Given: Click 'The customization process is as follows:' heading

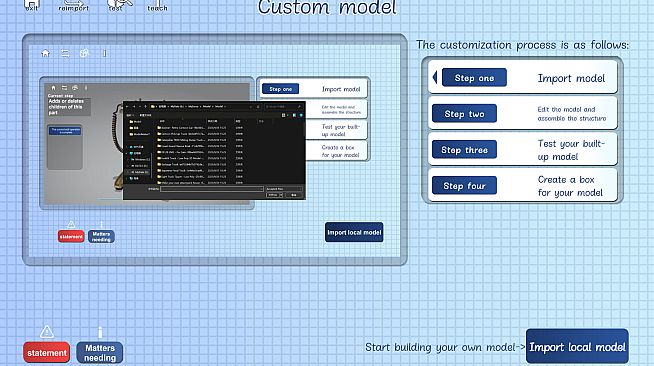Looking at the screenshot, I should [x=522, y=45].
